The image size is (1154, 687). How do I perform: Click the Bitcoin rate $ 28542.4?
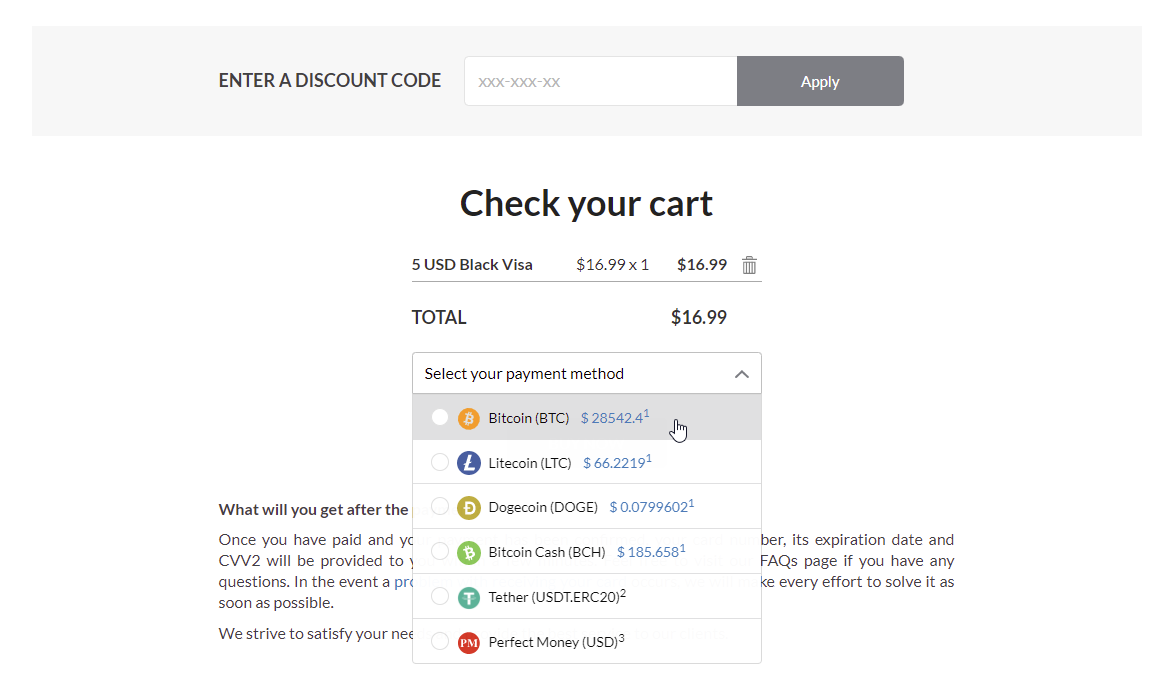tap(615, 418)
